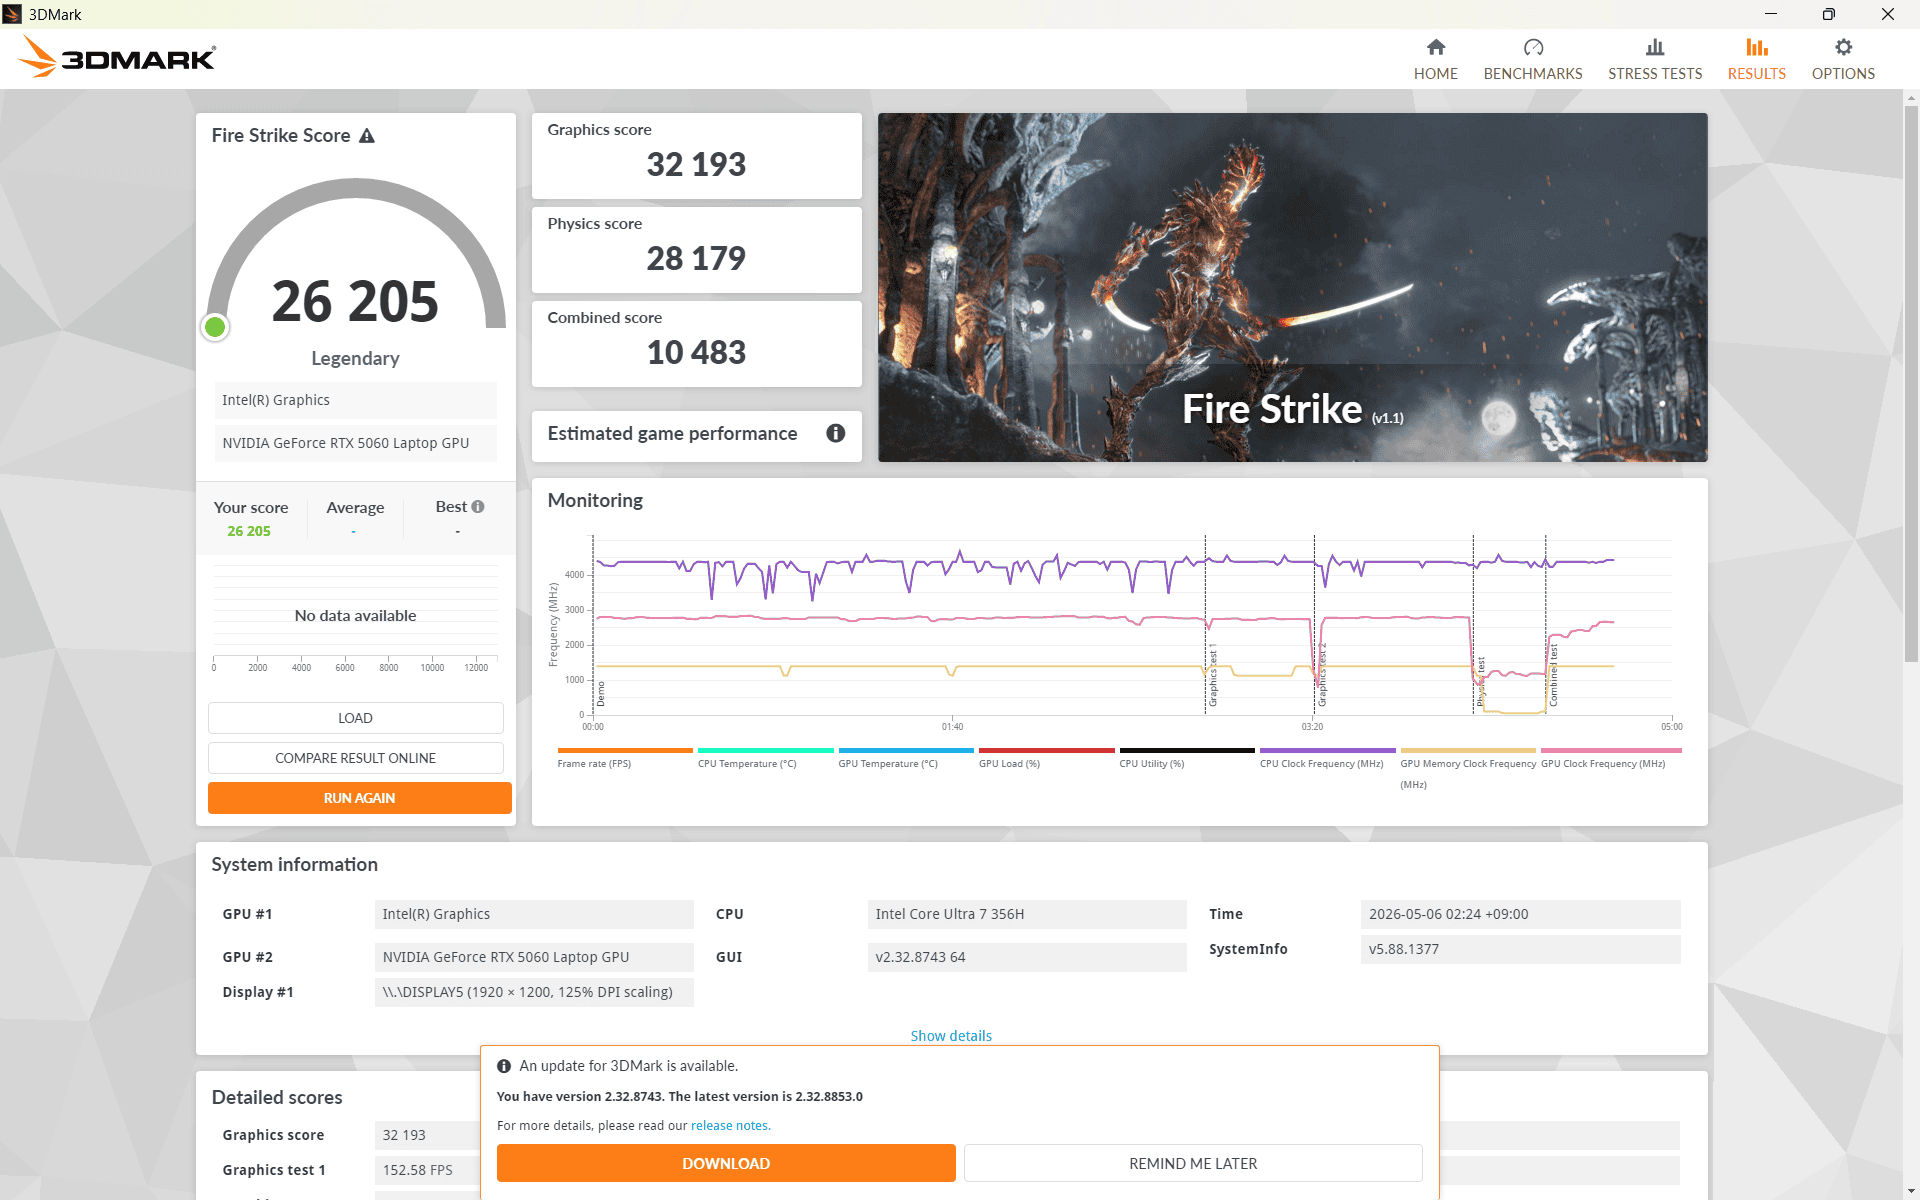Click the Home house icon
Image resolution: width=1920 pixels, height=1200 pixels.
pos(1435,47)
